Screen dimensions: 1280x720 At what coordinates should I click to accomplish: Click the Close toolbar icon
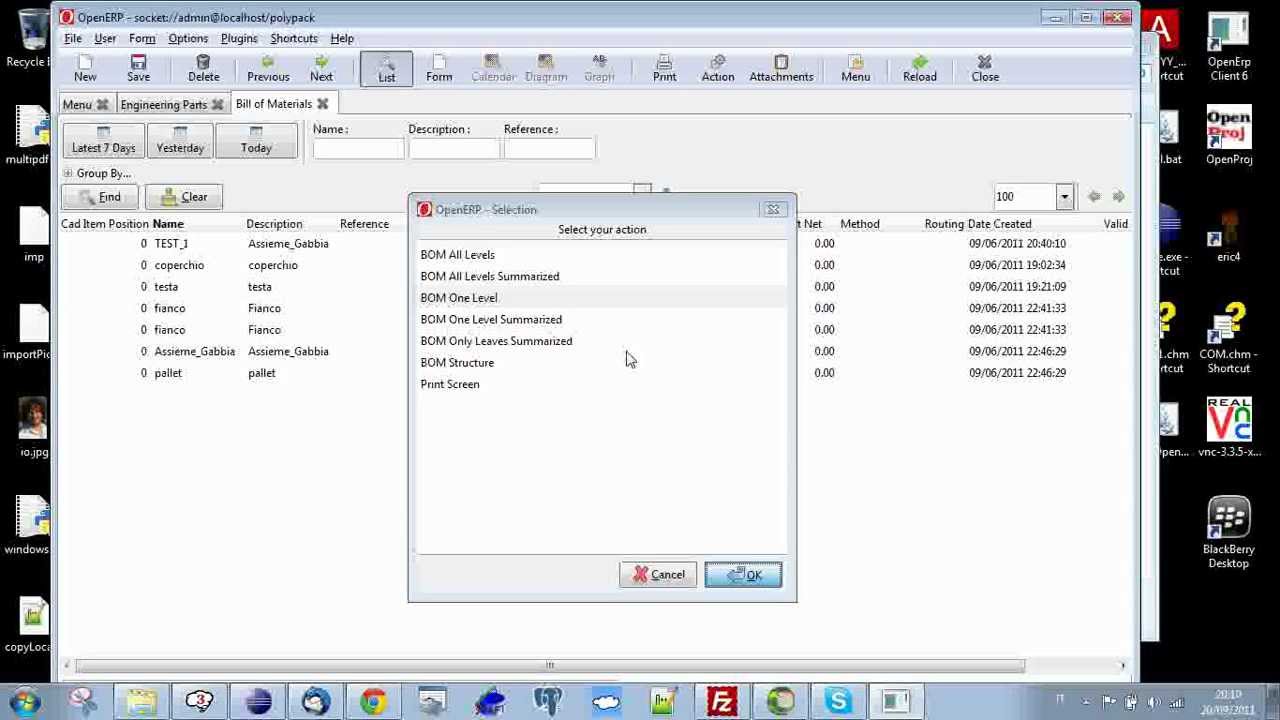(x=985, y=68)
